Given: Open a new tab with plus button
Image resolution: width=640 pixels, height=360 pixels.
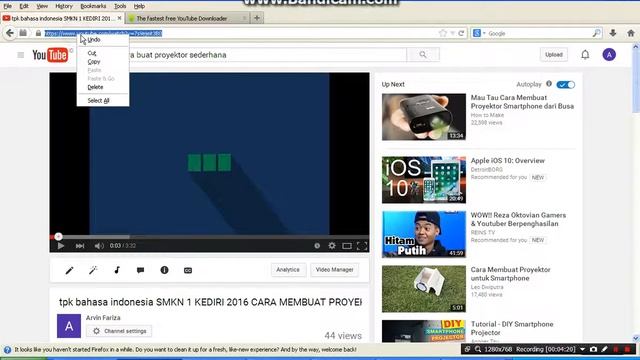Looking at the screenshot, I should point(257,18).
